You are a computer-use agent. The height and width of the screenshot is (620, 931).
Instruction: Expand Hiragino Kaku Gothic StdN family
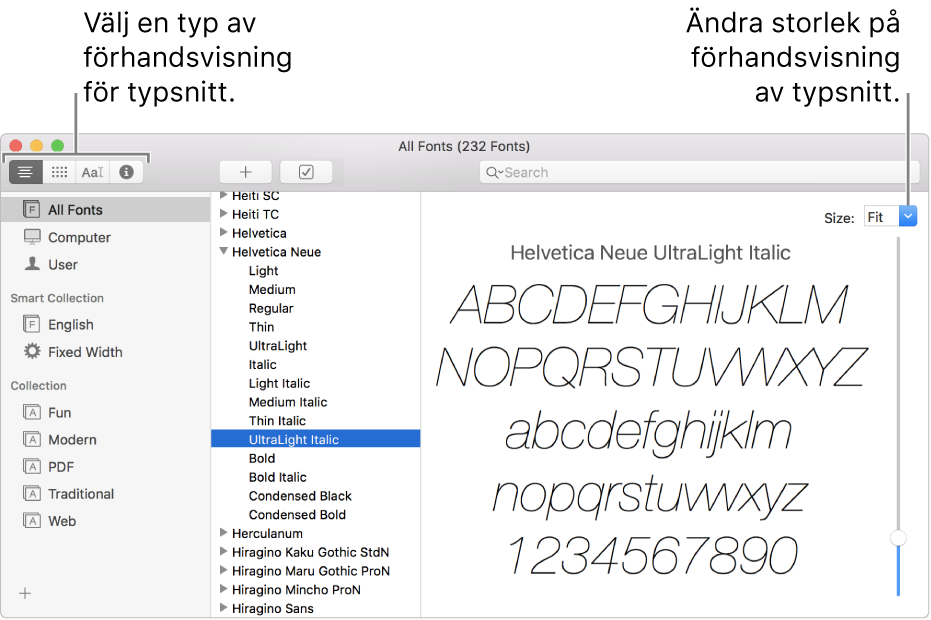(x=224, y=551)
